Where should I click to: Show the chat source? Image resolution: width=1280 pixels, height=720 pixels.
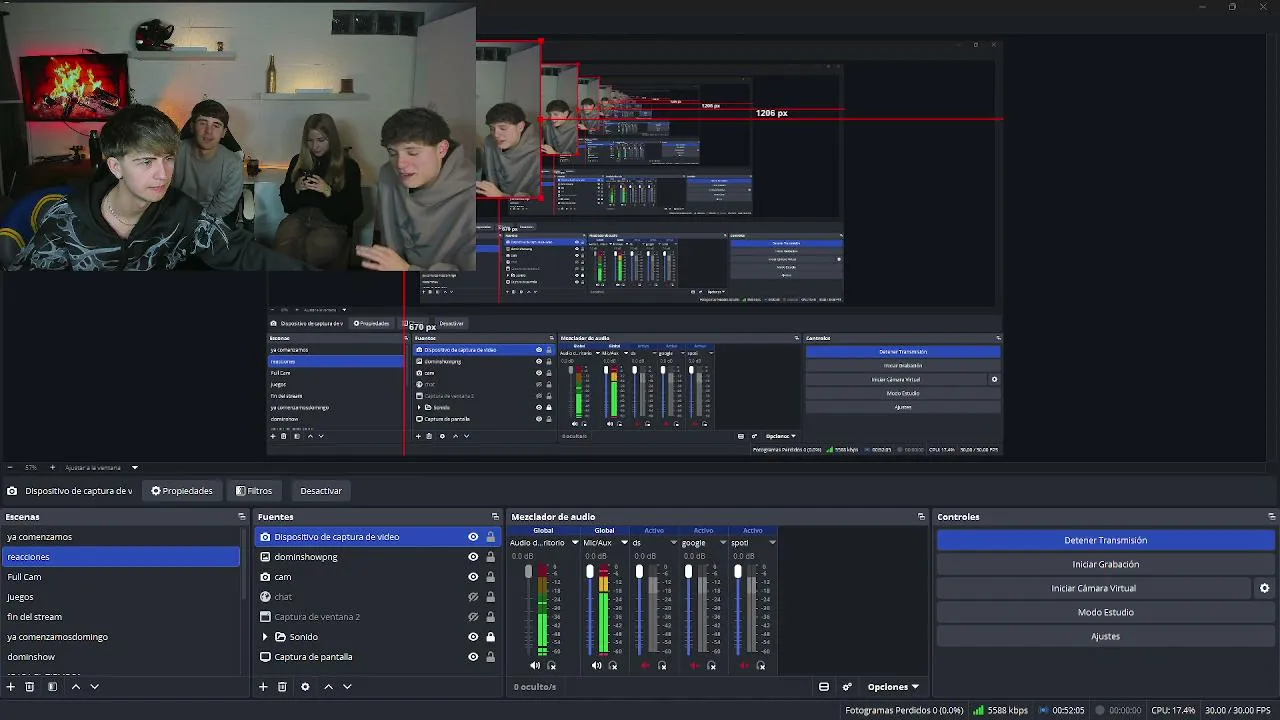point(473,597)
